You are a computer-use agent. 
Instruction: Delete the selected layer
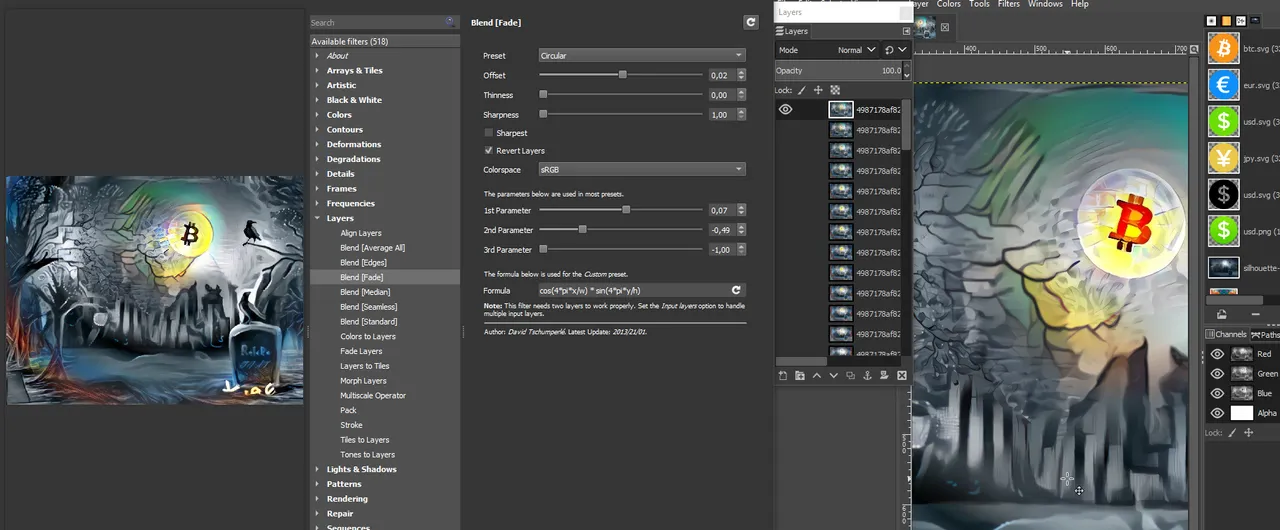pyautogui.click(x=902, y=375)
